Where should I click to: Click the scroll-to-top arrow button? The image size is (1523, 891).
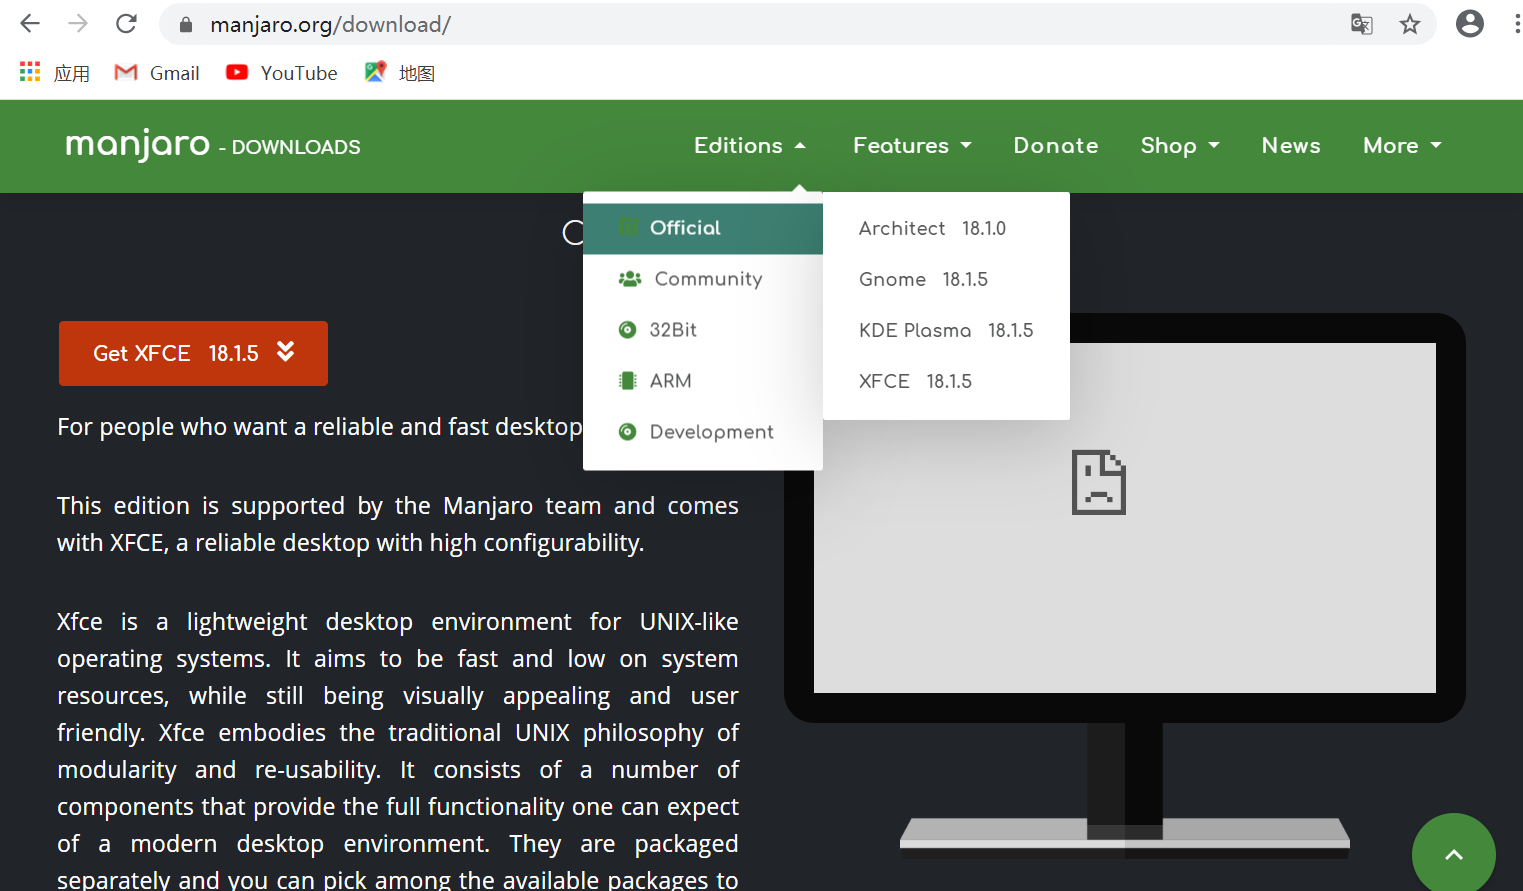point(1454,854)
